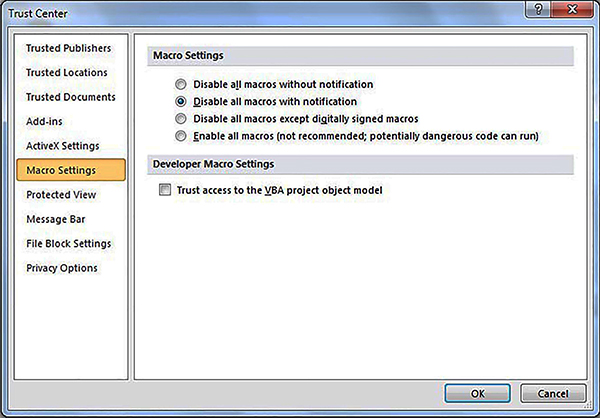Close the Trust Center dialog
This screenshot has width=600, height=418.
[573, 9]
